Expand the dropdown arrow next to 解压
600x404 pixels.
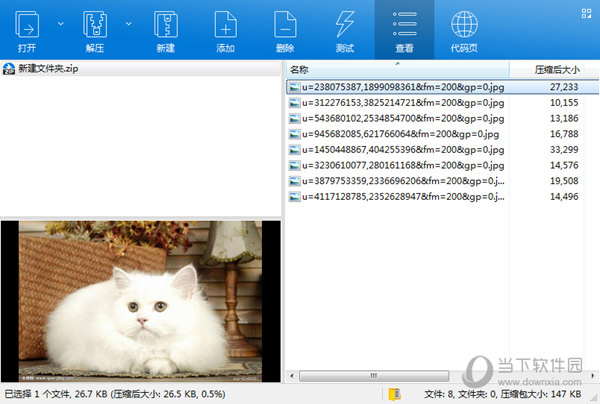pos(129,24)
